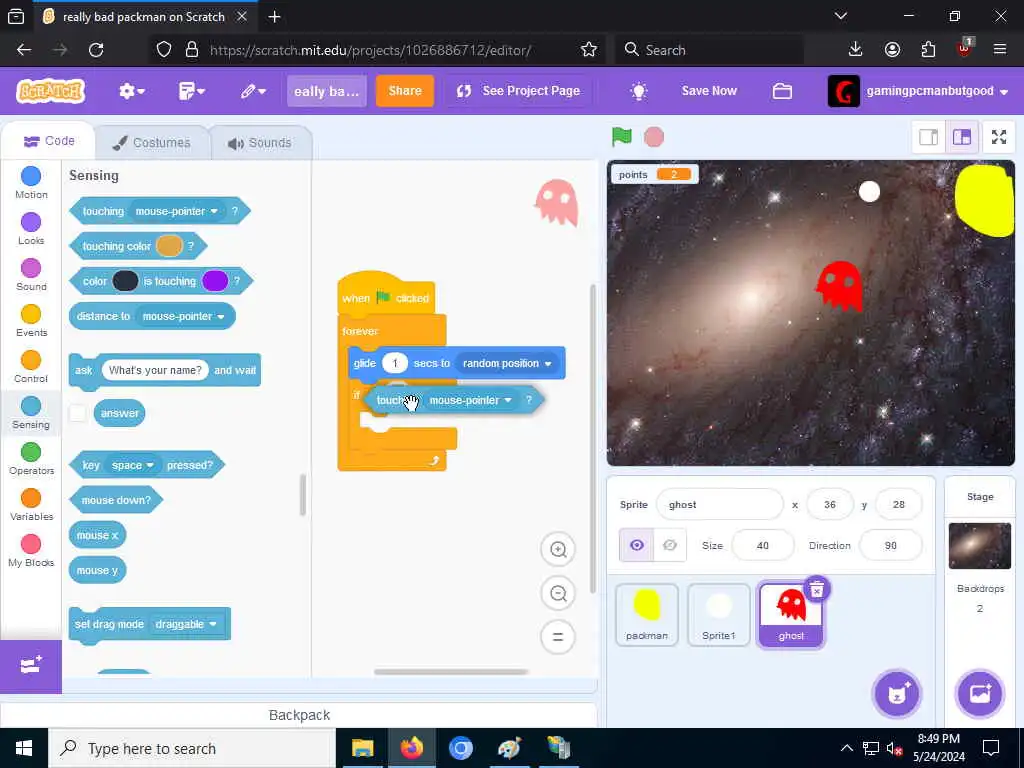Switch to large stage layout
This screenshot has width=1024, height=768.
coord(962,136)
